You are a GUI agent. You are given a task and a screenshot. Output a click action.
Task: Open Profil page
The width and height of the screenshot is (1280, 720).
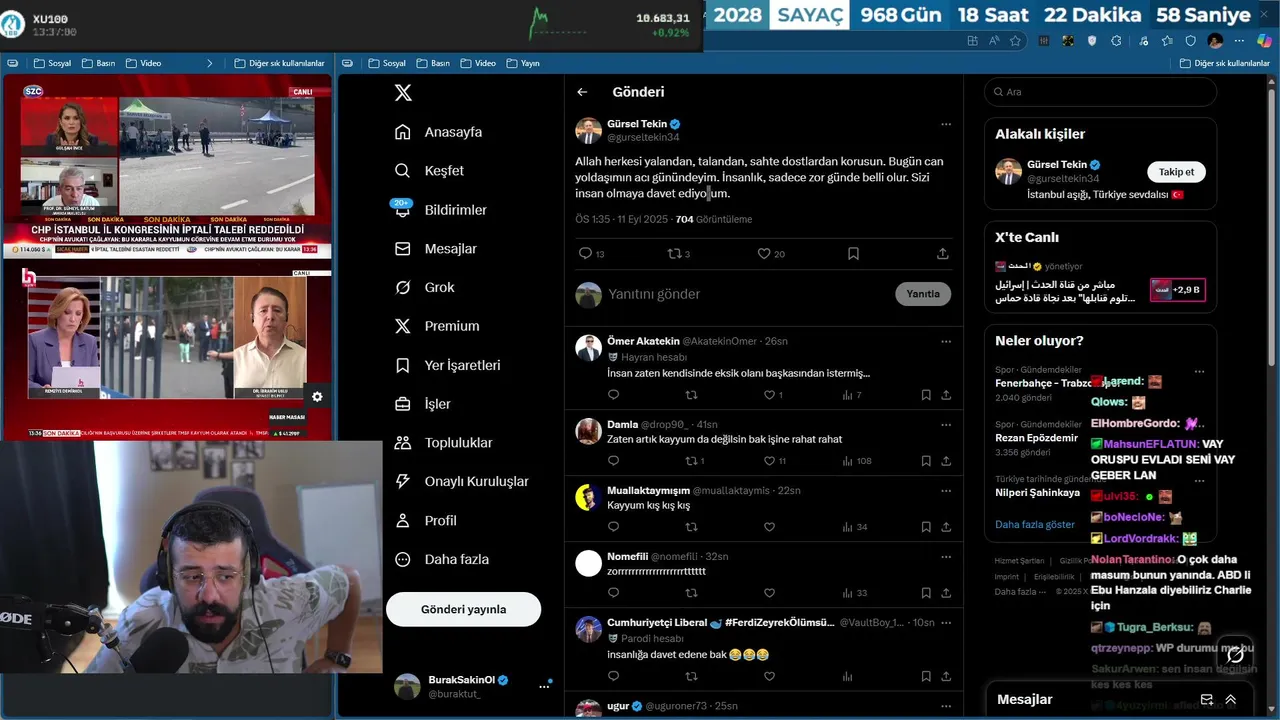click(426, 520)
